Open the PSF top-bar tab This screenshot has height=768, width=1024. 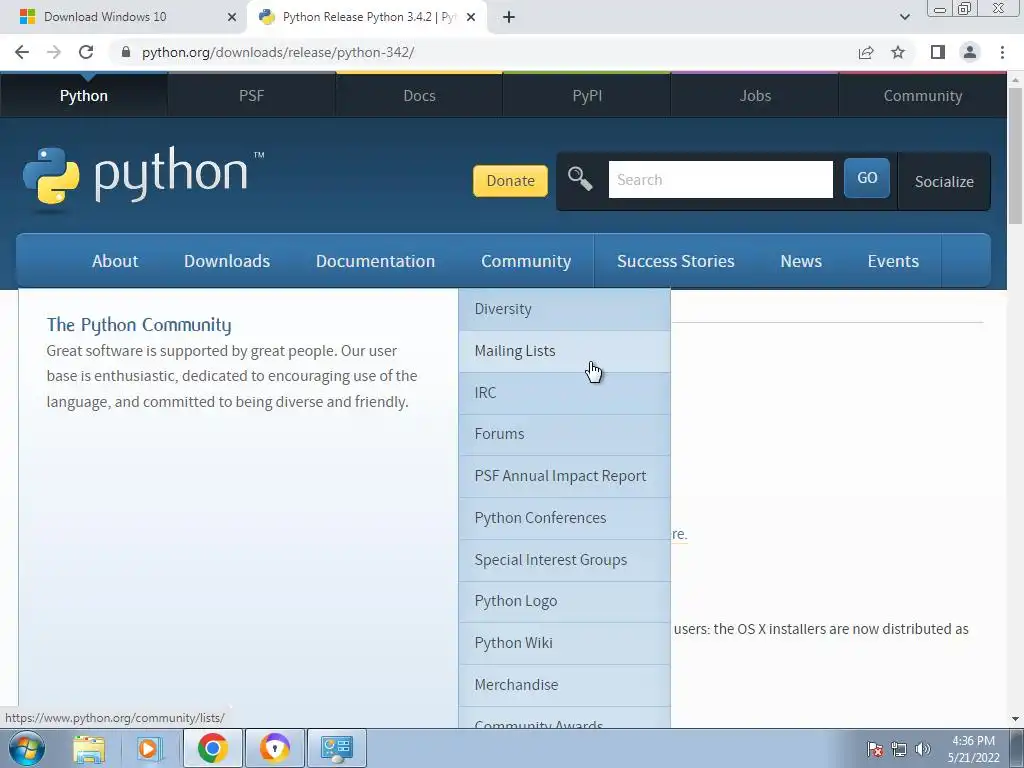[251, 96]
